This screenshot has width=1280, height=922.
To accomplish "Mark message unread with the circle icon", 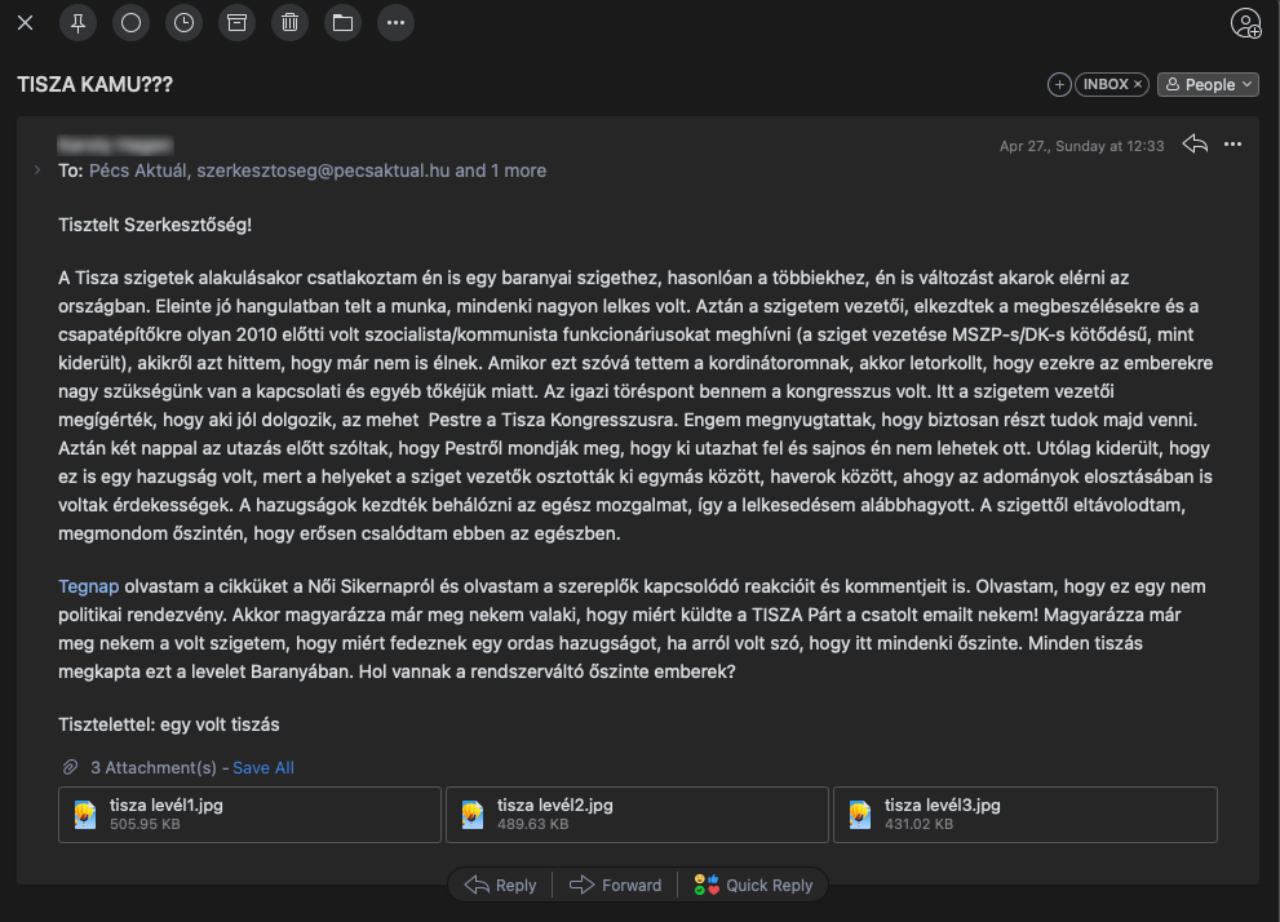I will click(131, 23).
